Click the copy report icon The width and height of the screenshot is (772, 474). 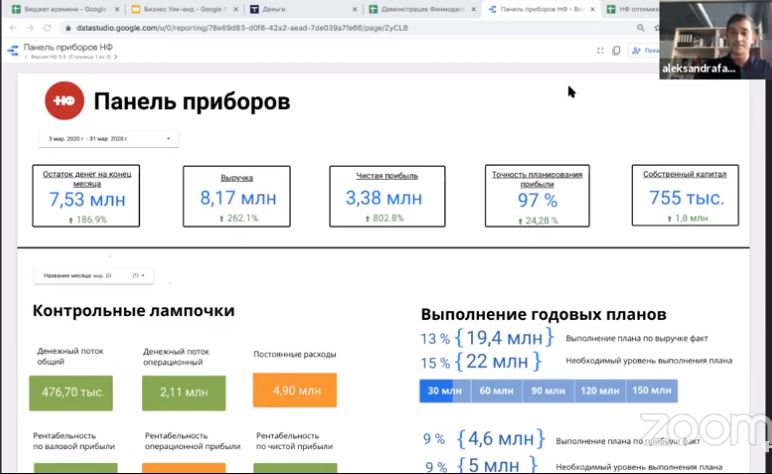616,51
